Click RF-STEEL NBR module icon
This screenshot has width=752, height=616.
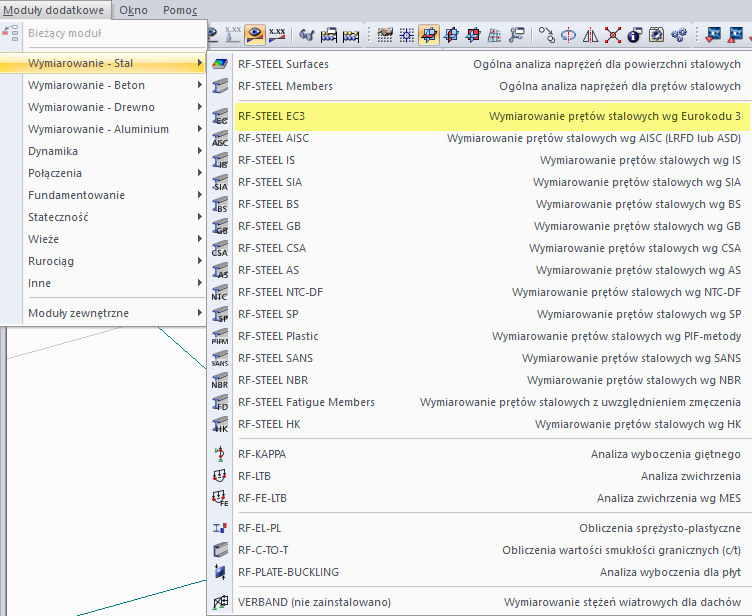point(220,381)
